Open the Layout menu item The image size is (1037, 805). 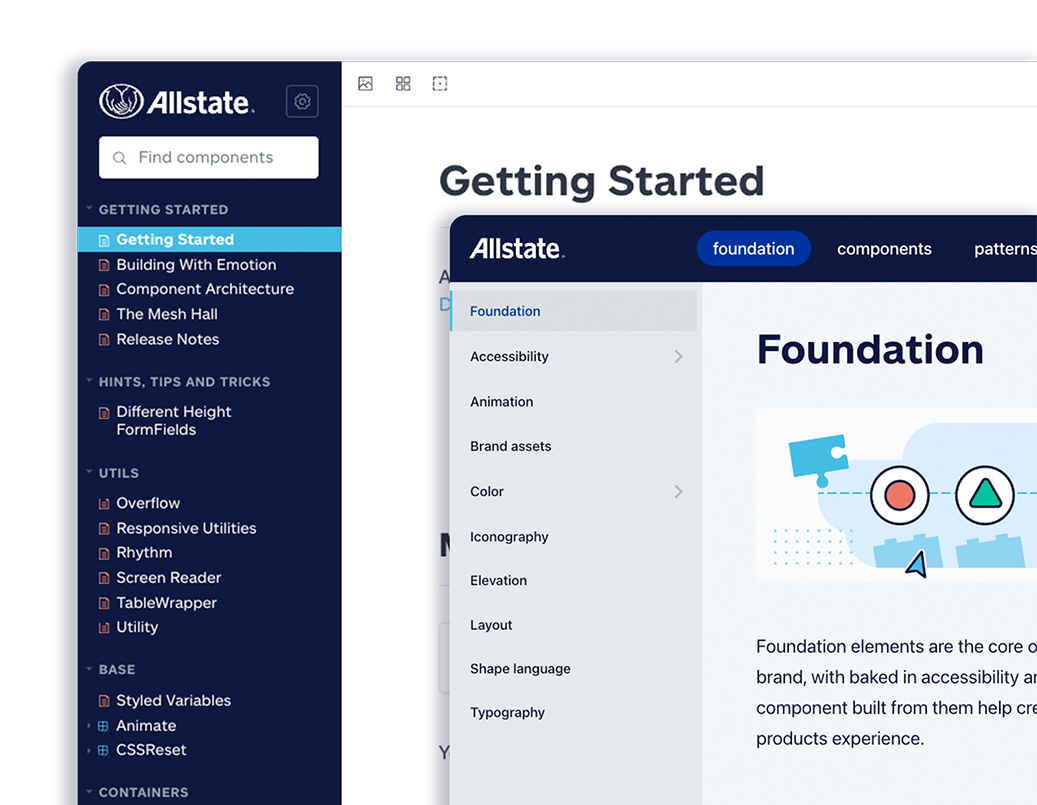click(491, 625)
